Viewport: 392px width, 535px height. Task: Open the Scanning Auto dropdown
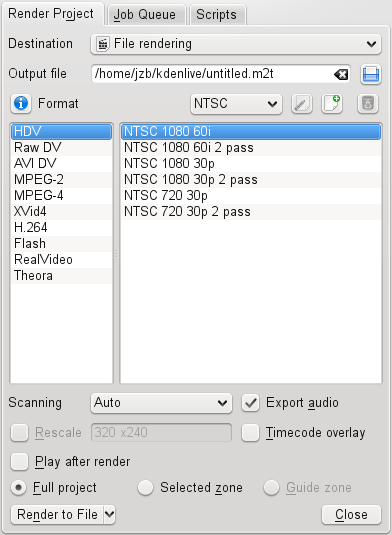point(161,403)
